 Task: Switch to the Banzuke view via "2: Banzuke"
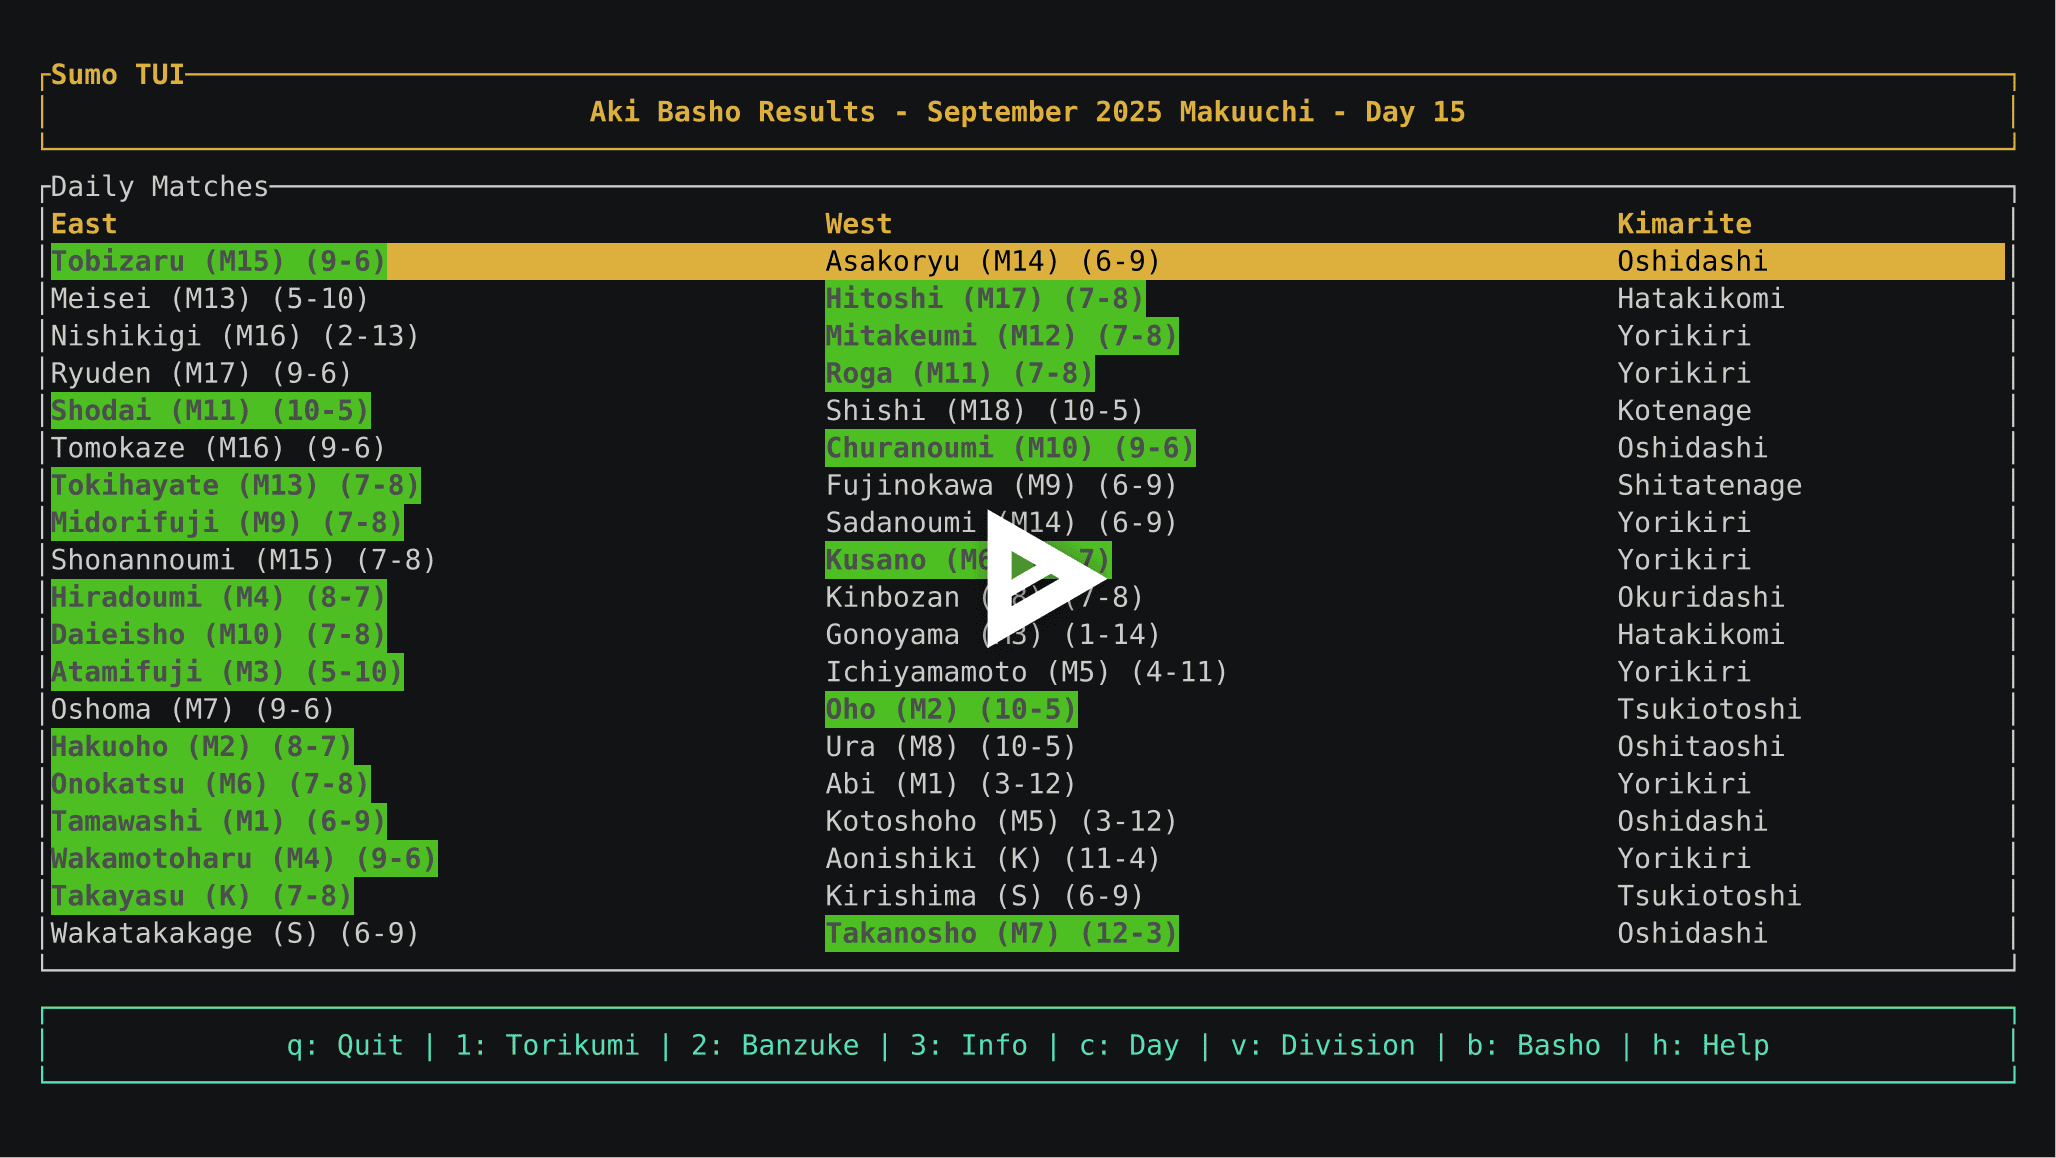tap(775, 1044)
